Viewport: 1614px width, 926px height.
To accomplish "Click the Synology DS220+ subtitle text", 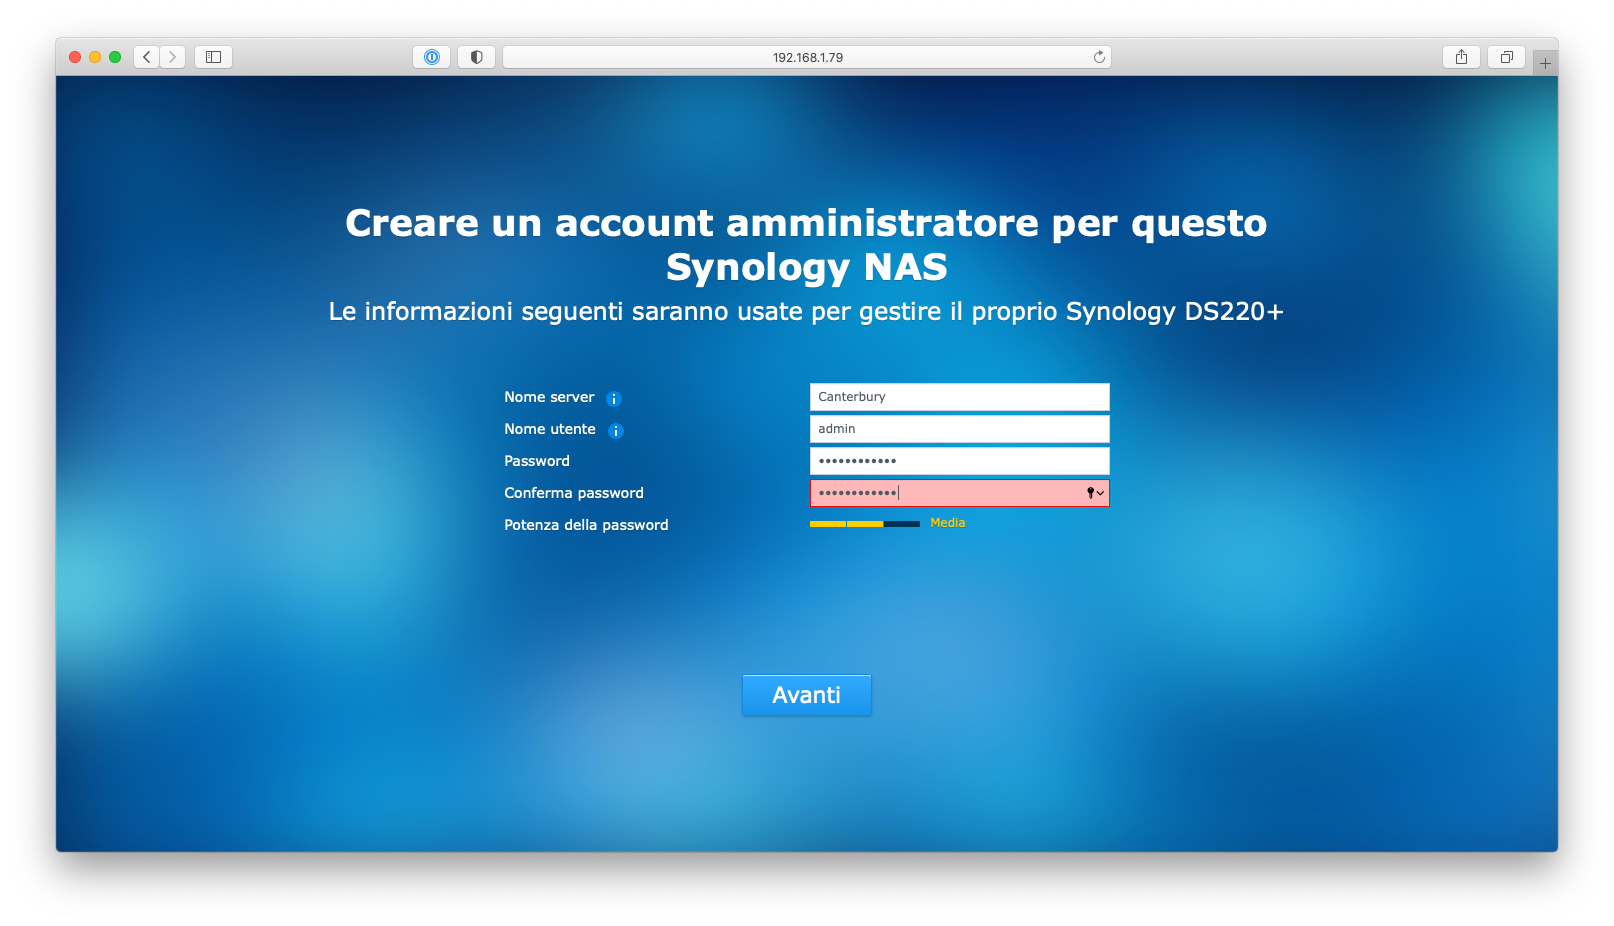I will point(807,312).
